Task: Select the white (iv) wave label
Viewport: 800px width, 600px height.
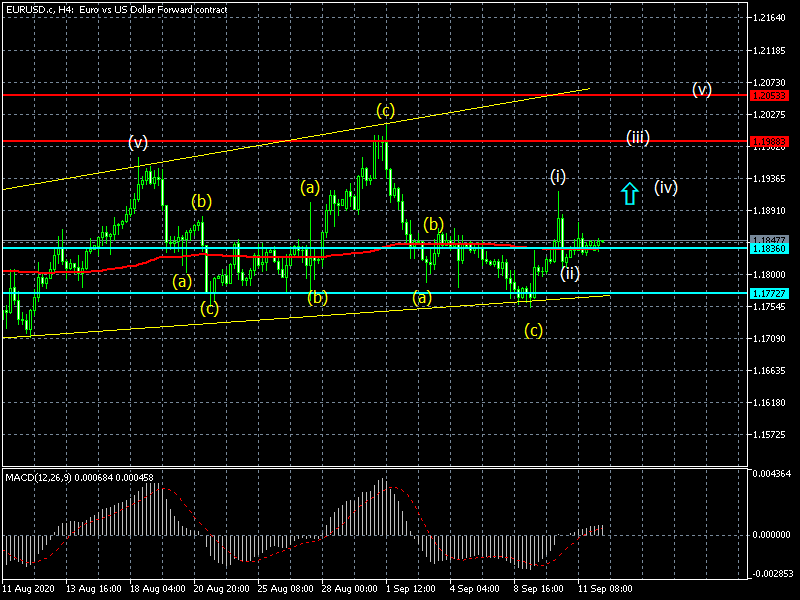Action: (666, 187)
